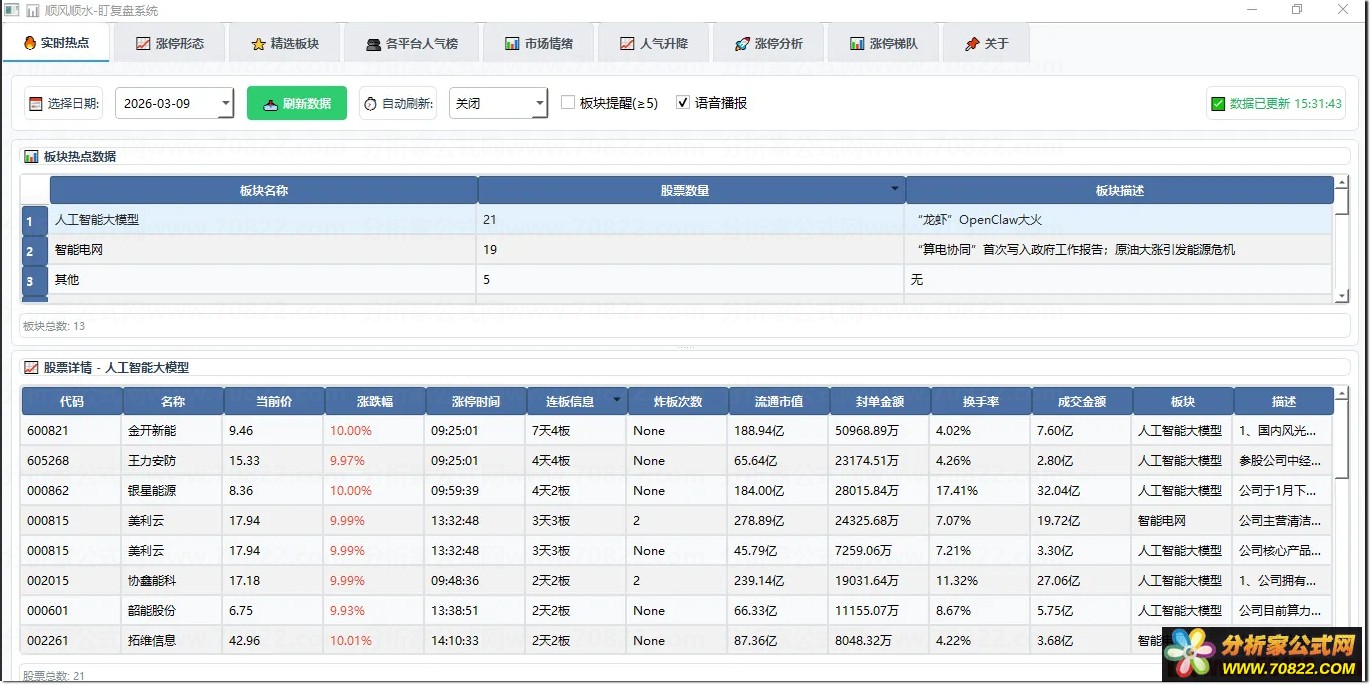Click the chart icon on 涨停形态 tab
The height and width of the screenshot is (685, 1372).
(143, 44)
